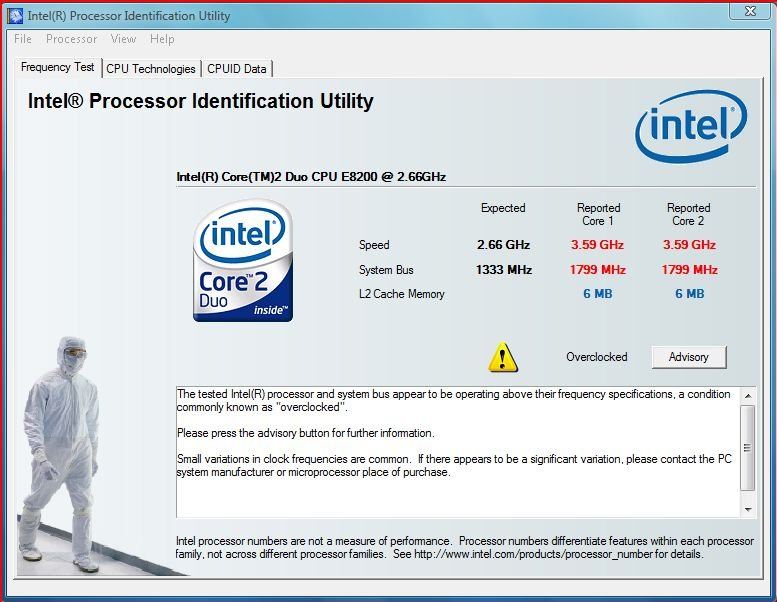The image size is (777, 602).
Task: Close the Processor Identification Utility window
Action: [750, 11]
